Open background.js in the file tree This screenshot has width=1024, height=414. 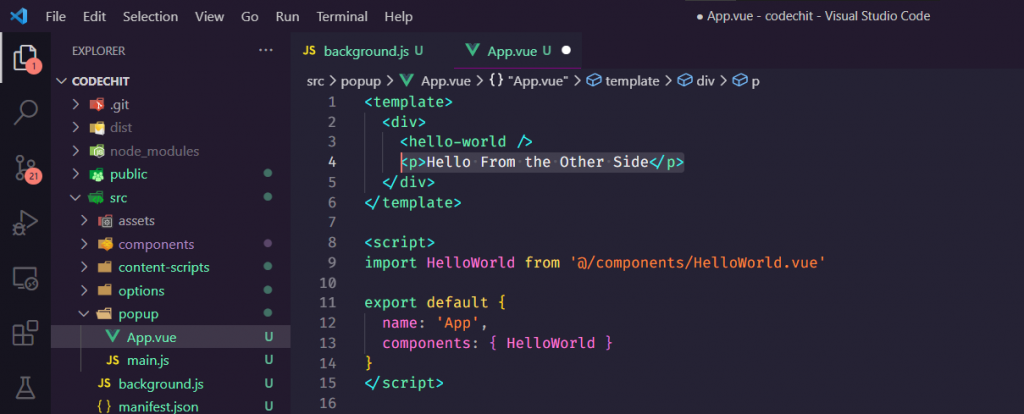click(170, 383)
